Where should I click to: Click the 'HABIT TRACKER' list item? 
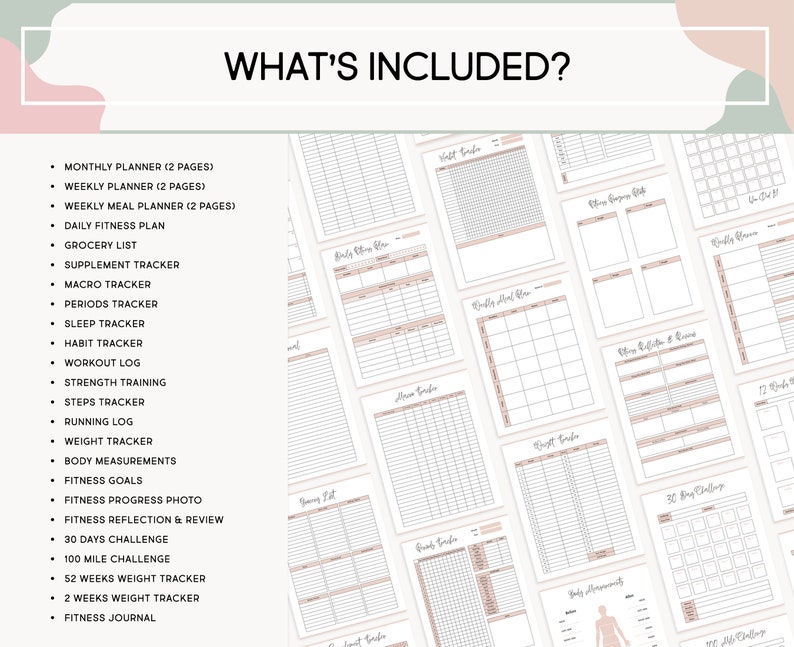103,343
